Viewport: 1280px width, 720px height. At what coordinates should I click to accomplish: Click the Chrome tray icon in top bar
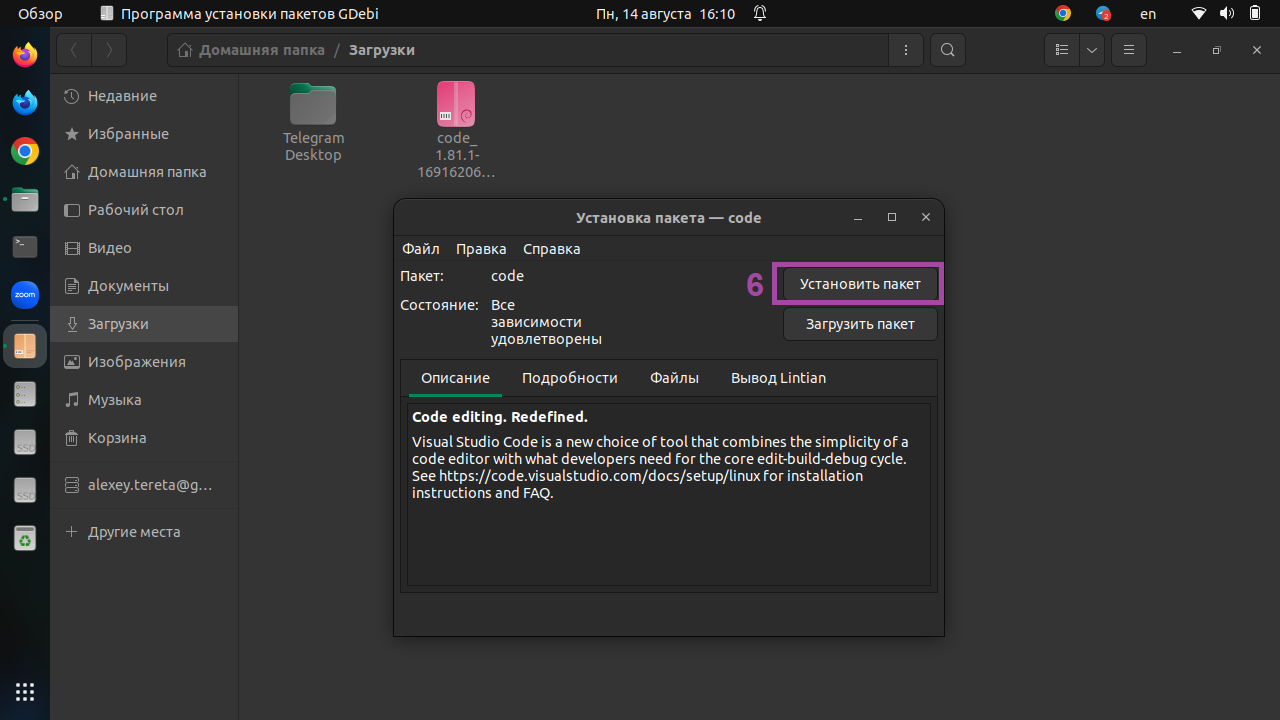[1062, 14]
